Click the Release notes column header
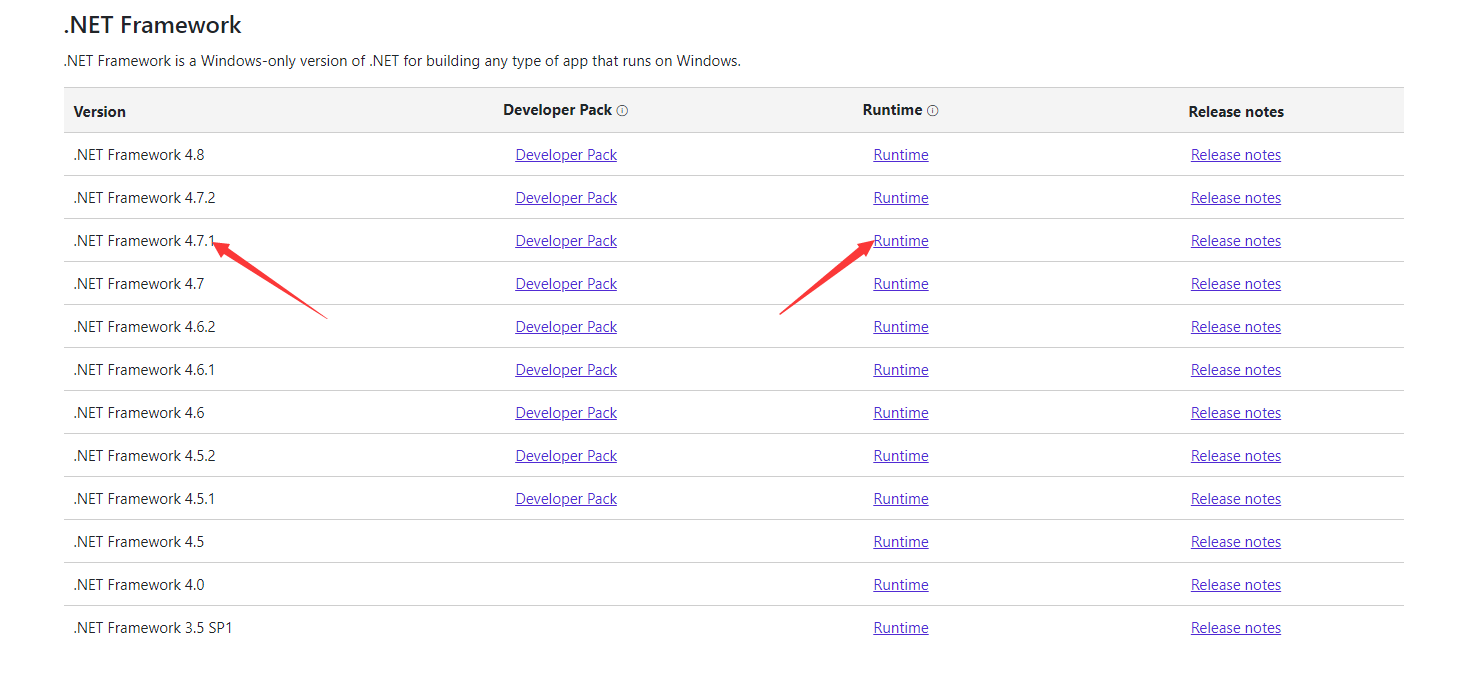 [x=1236, y=112]
